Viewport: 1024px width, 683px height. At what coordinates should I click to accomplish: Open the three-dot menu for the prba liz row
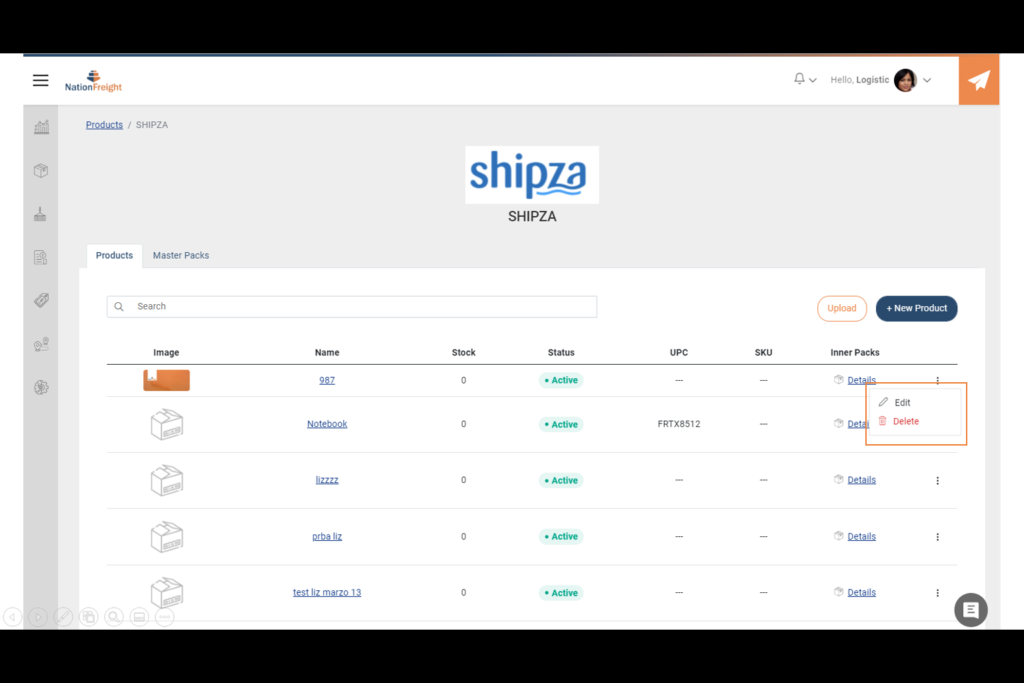pos(937,537)
